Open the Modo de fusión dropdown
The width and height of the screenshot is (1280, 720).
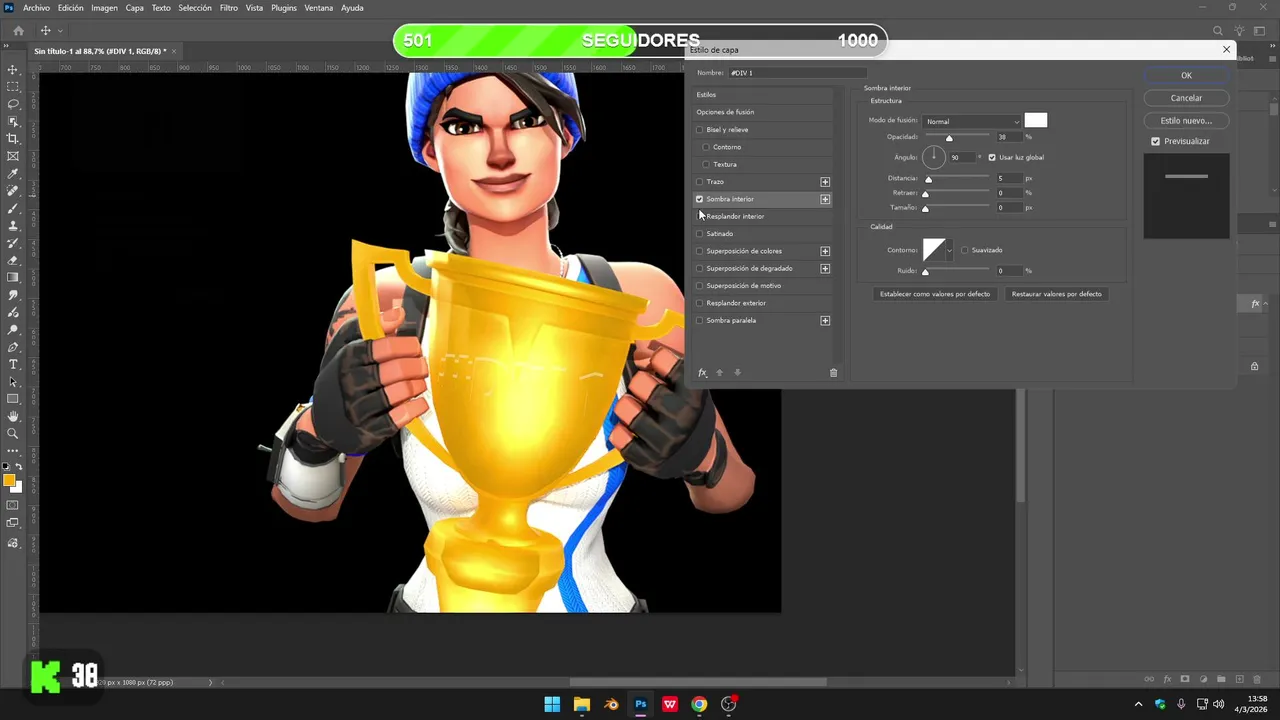click(972, 122)
